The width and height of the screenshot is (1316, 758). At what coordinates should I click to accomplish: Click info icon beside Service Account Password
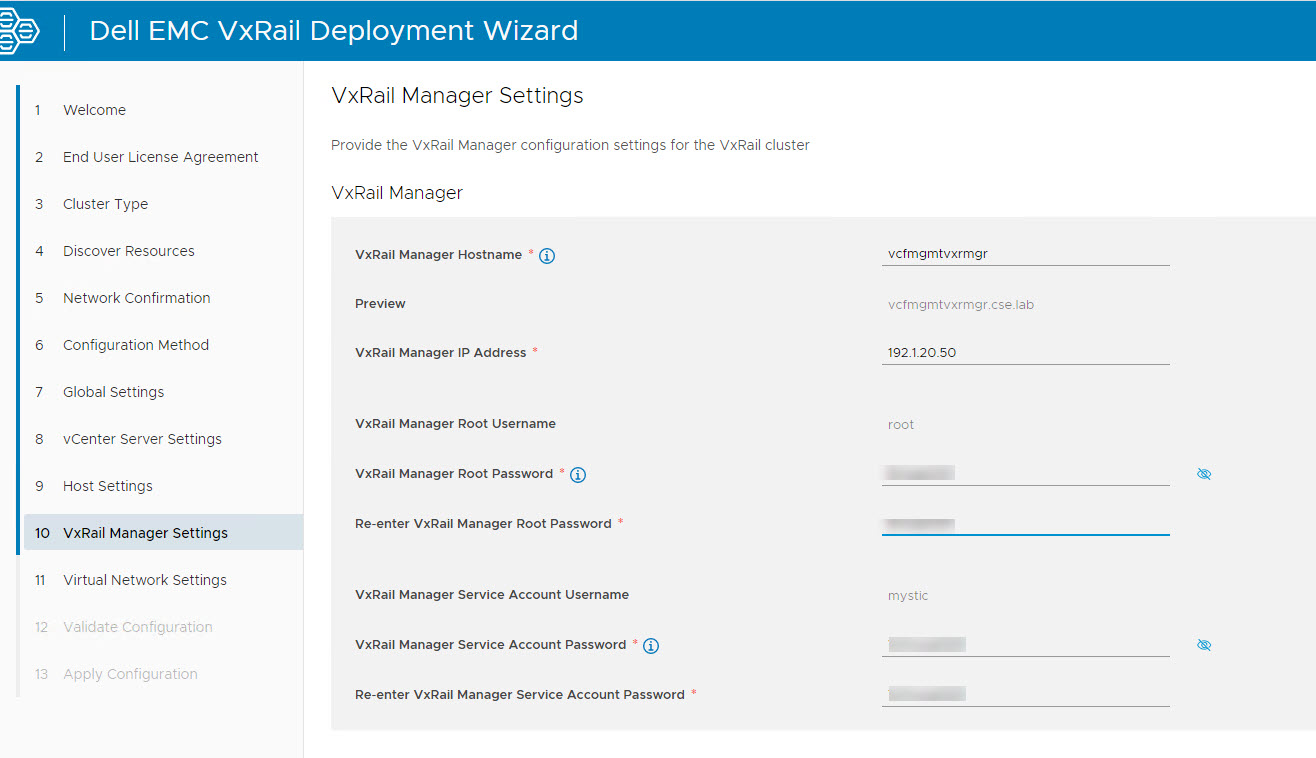[x=651, y=646]
